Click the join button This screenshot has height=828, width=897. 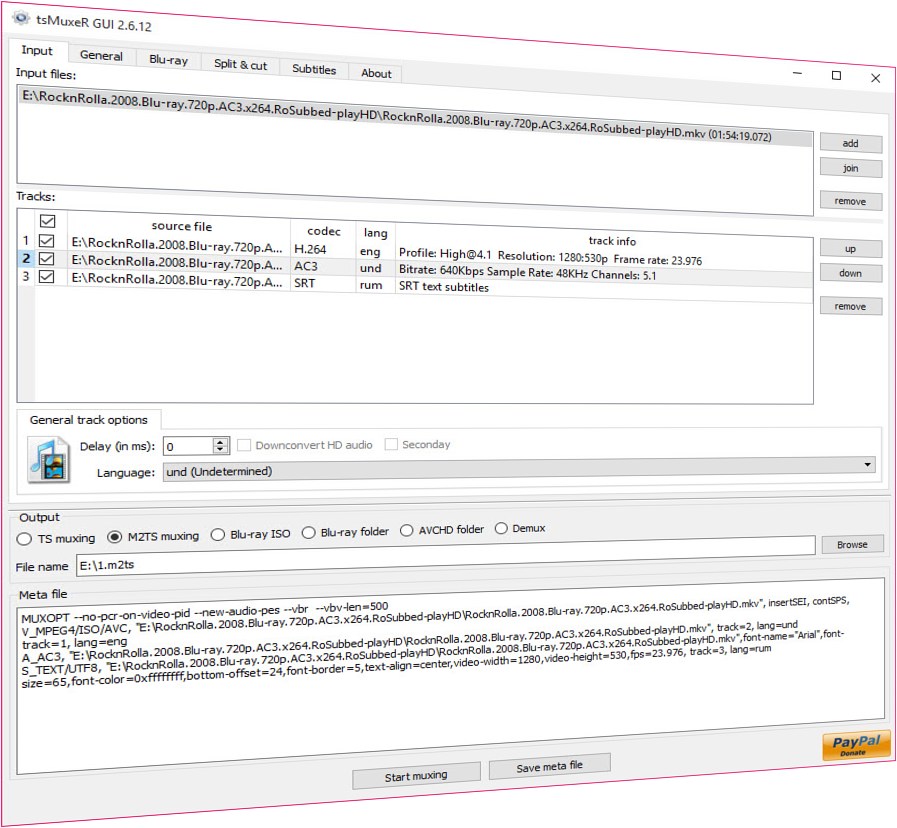click(x=851, y=168)
